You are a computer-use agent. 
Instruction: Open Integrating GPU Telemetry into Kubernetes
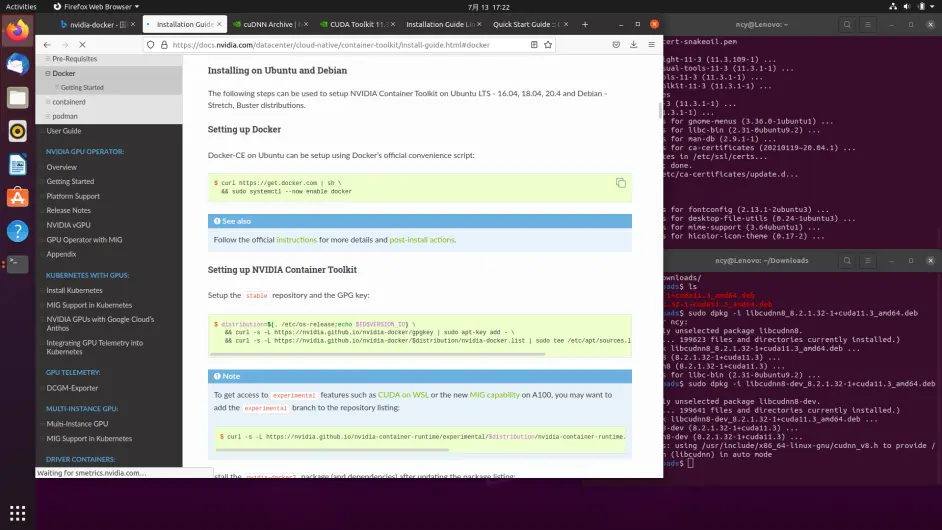point(94,347)
